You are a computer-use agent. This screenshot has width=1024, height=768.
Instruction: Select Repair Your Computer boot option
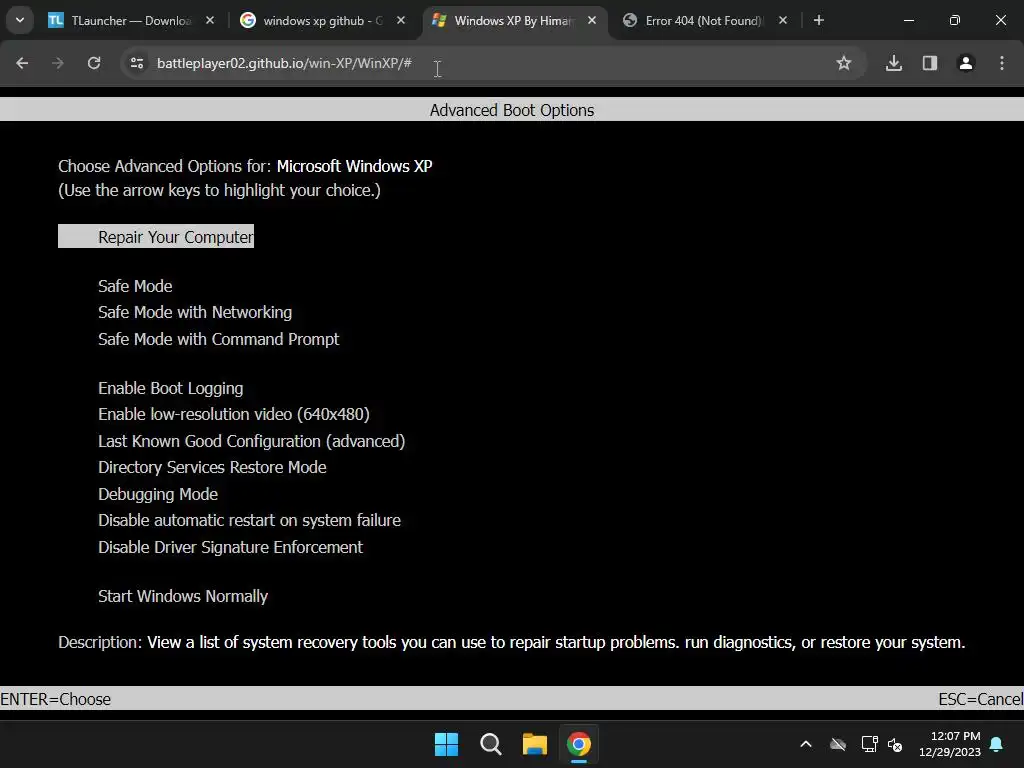pyautogui.click(x=156, y=236)
